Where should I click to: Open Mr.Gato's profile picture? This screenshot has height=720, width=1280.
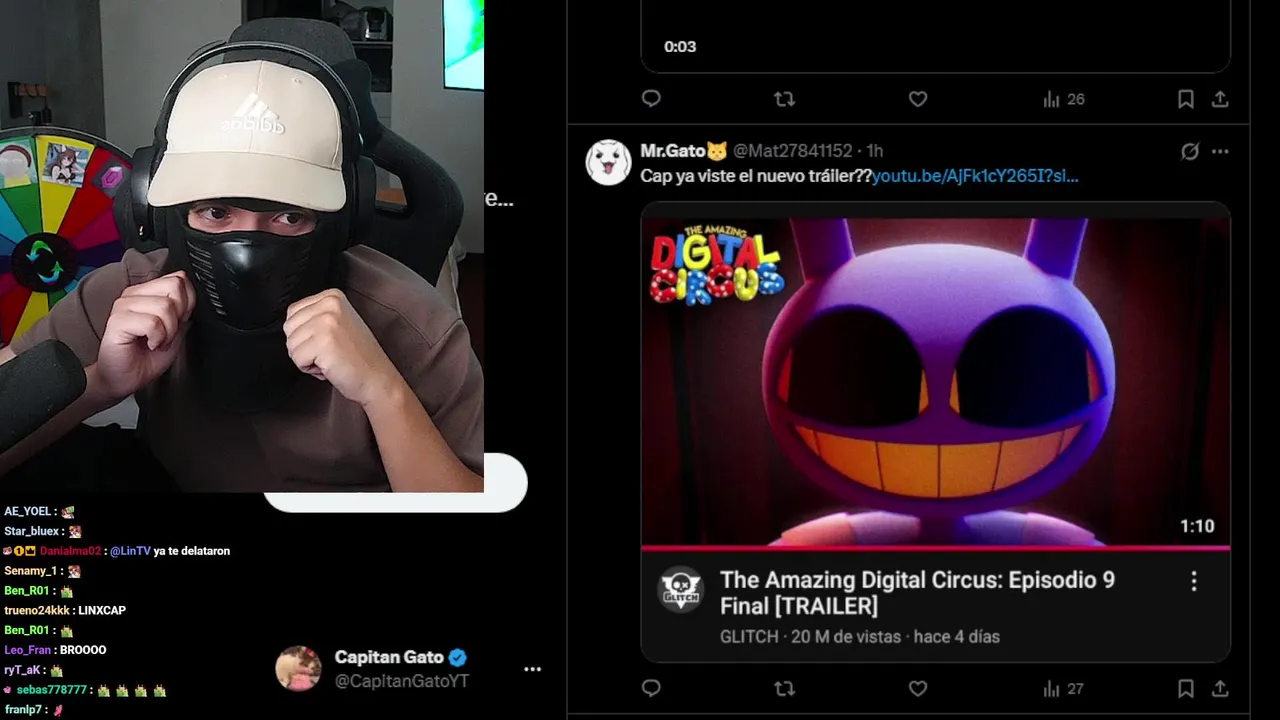click(608, 162)
